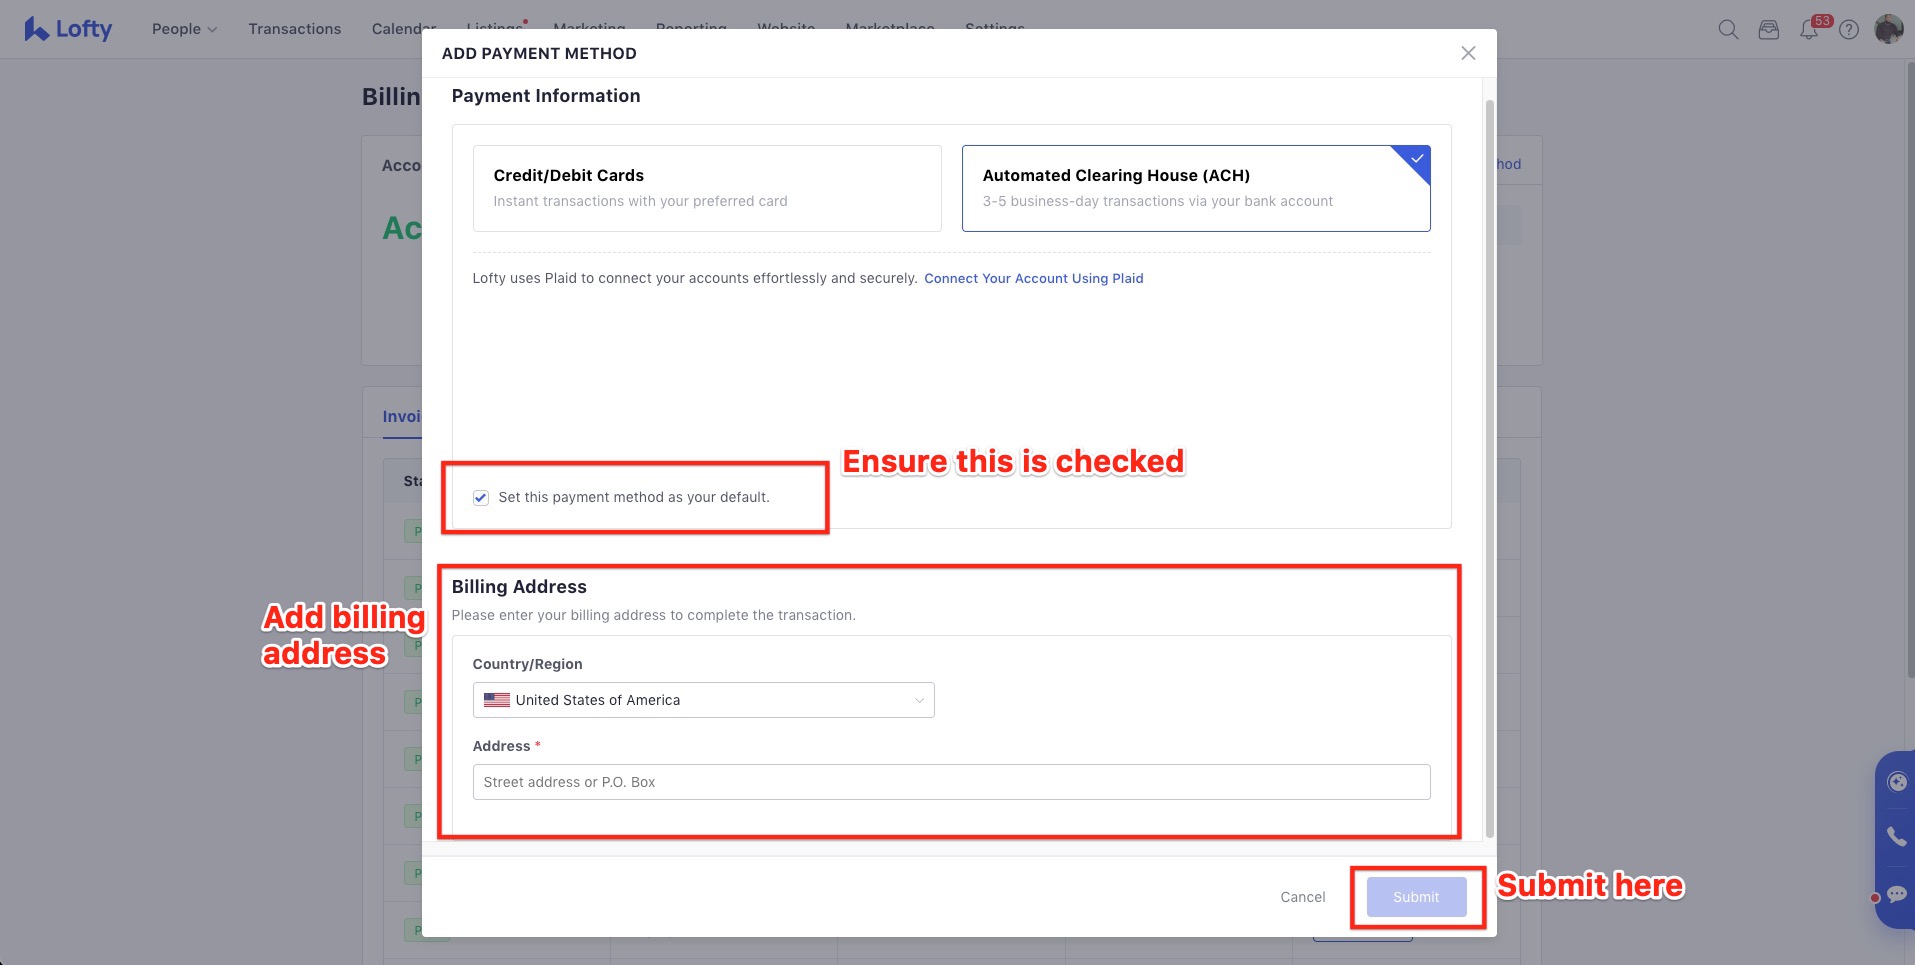Click the help question mark icon
1915x965 pixels.
click(1849, 29)
